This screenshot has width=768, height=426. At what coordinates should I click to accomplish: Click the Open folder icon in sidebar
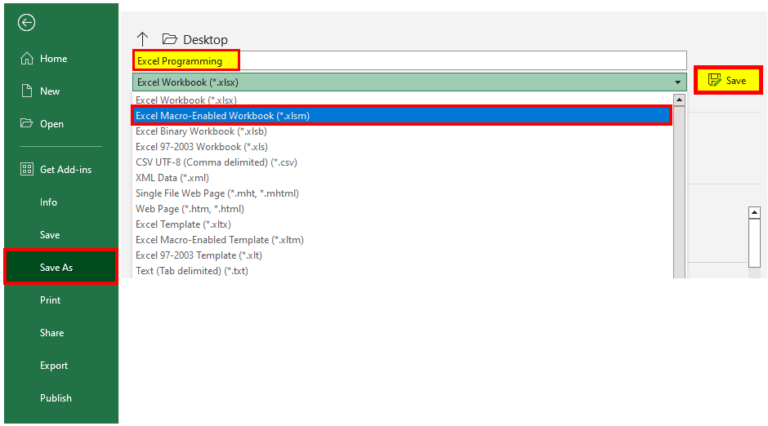27,124
